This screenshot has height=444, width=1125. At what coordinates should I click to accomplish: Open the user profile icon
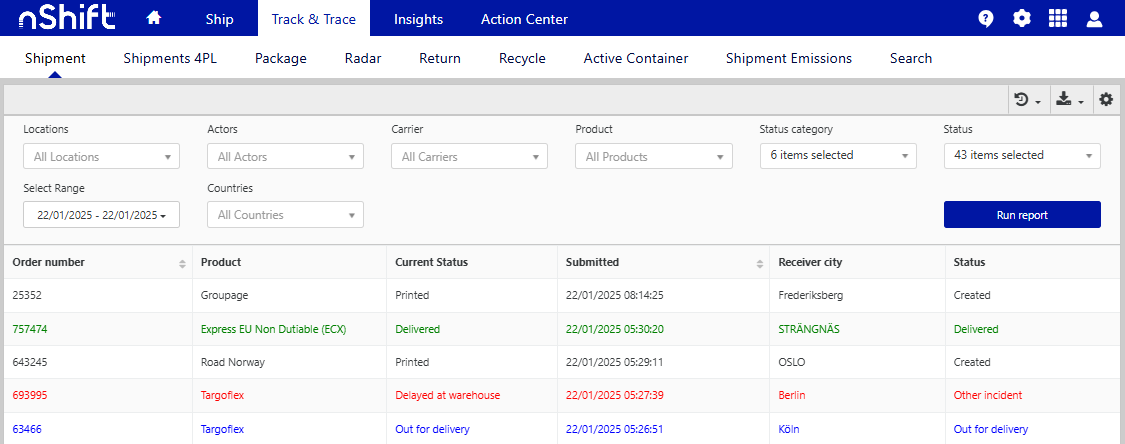pos(1094,19)
